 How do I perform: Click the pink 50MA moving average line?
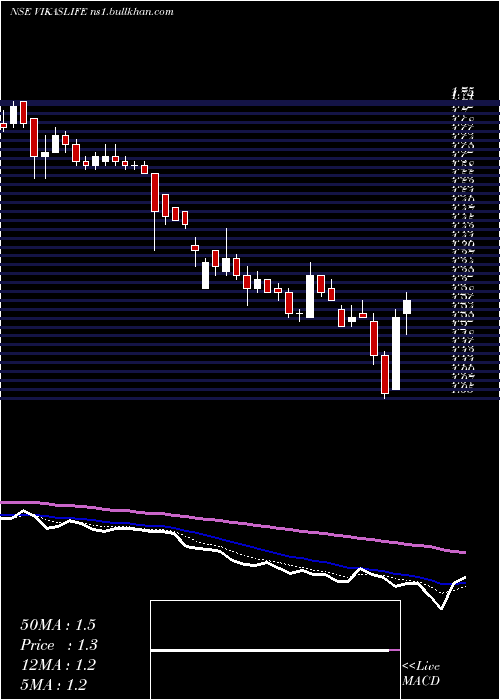[x=232, y=522]
